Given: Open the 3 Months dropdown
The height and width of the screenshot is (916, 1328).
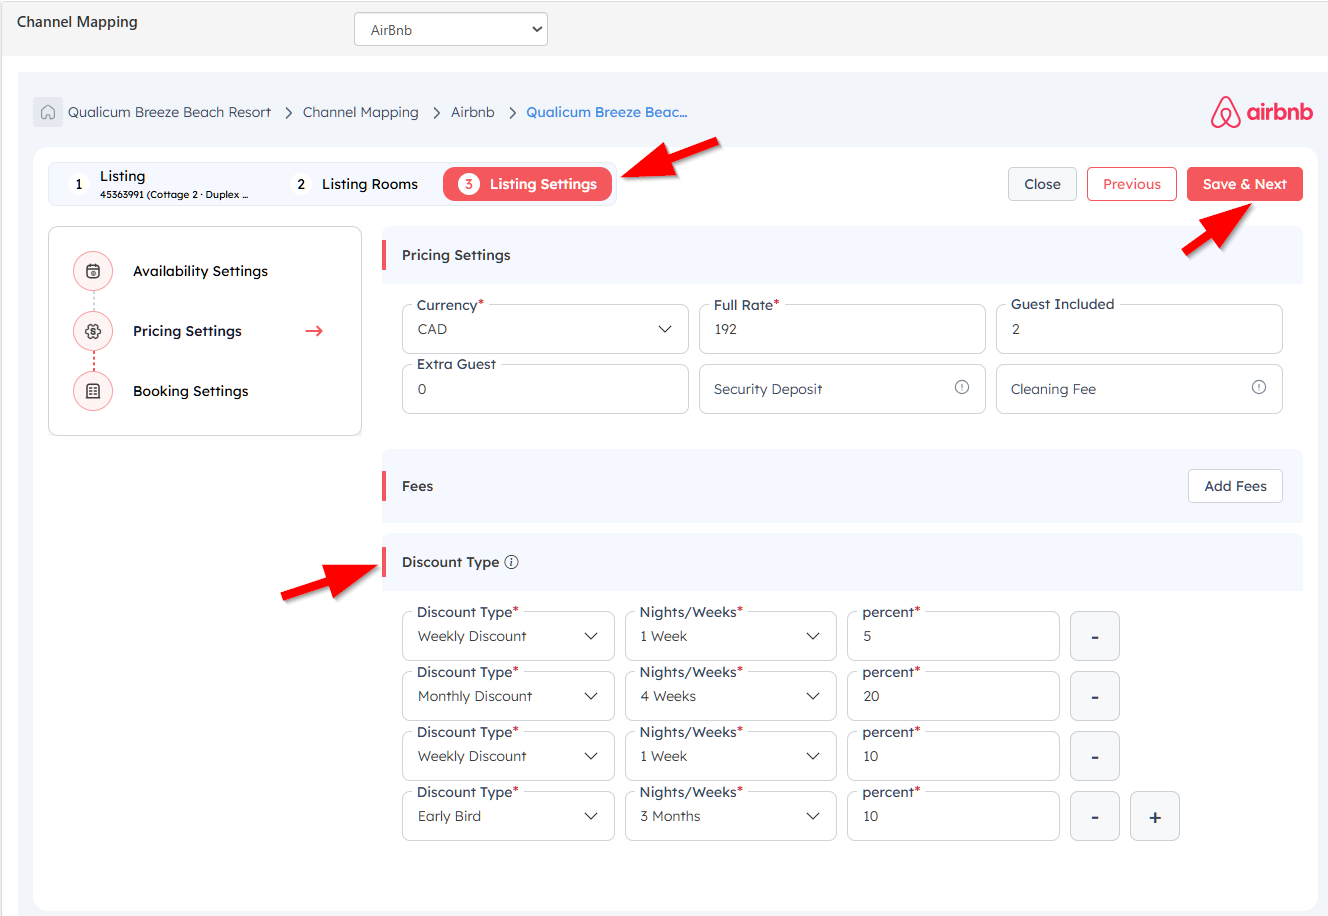Looking at the screenshot, I should (x=731, y=816).
